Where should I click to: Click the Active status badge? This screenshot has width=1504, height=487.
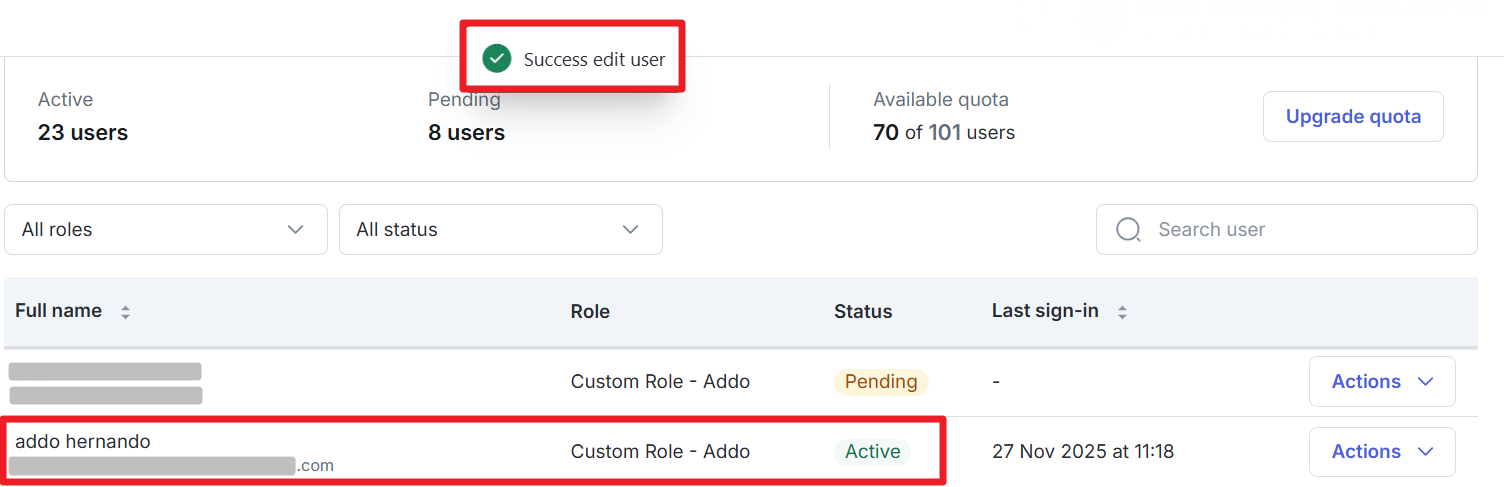click(872, 452)
